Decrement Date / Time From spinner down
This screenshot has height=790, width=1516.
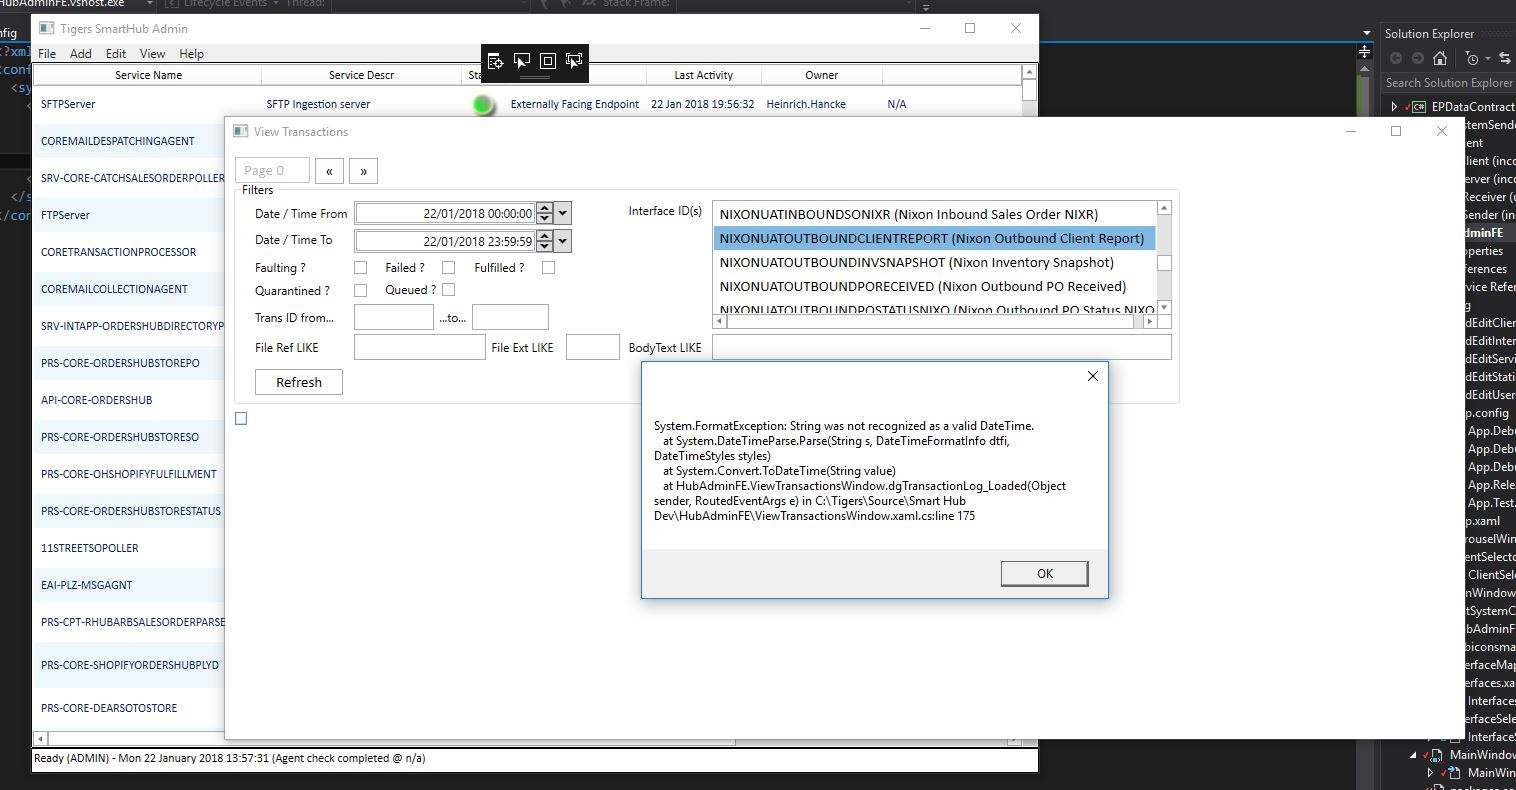coord(544,218)
